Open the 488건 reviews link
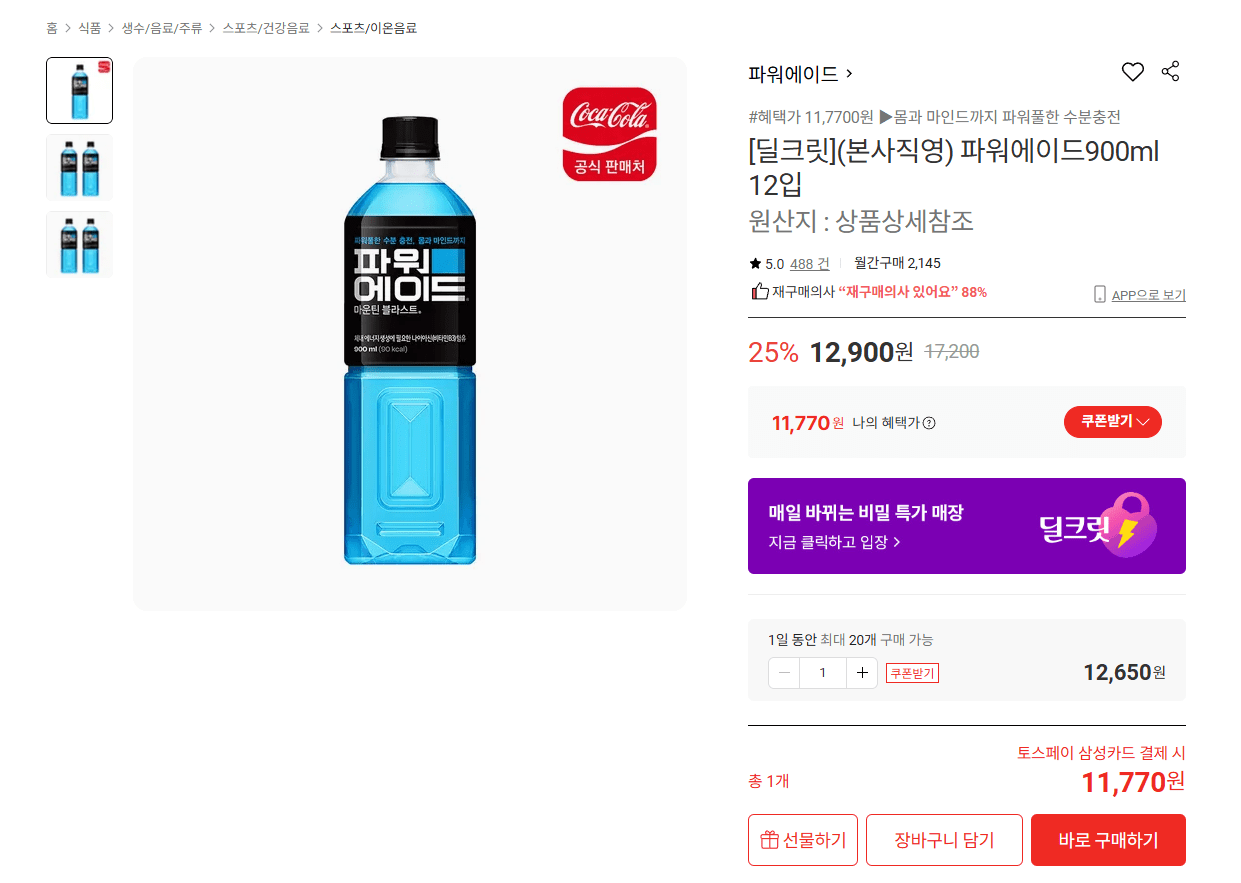Viewport: 1241px width, 883px height. tap(810, 264)
